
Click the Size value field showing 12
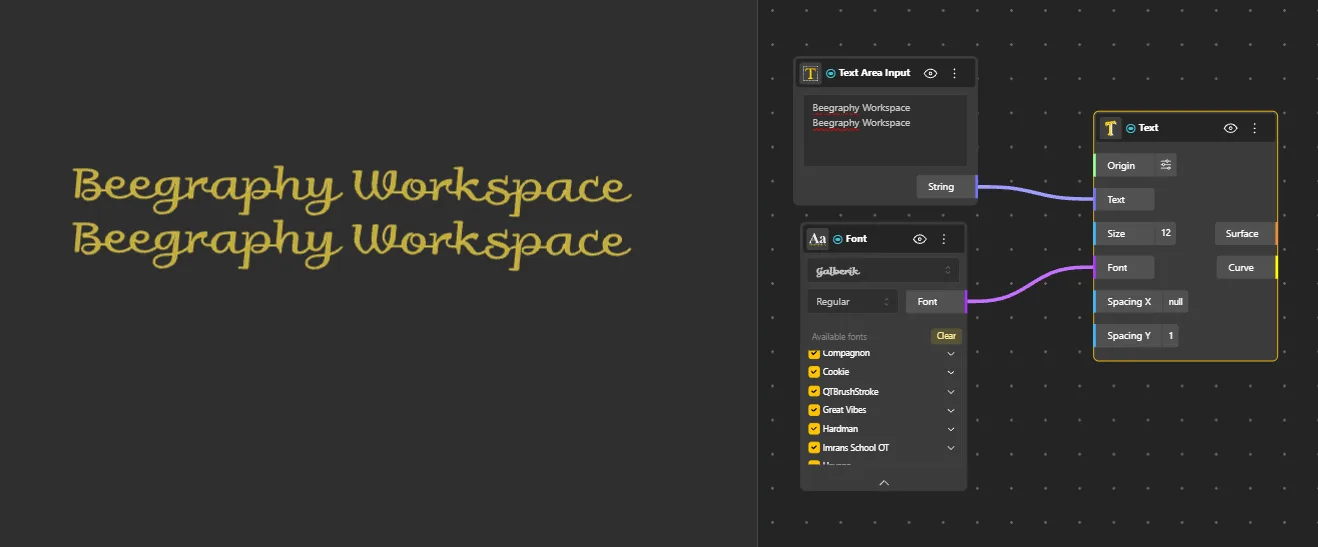[1166, 233]
